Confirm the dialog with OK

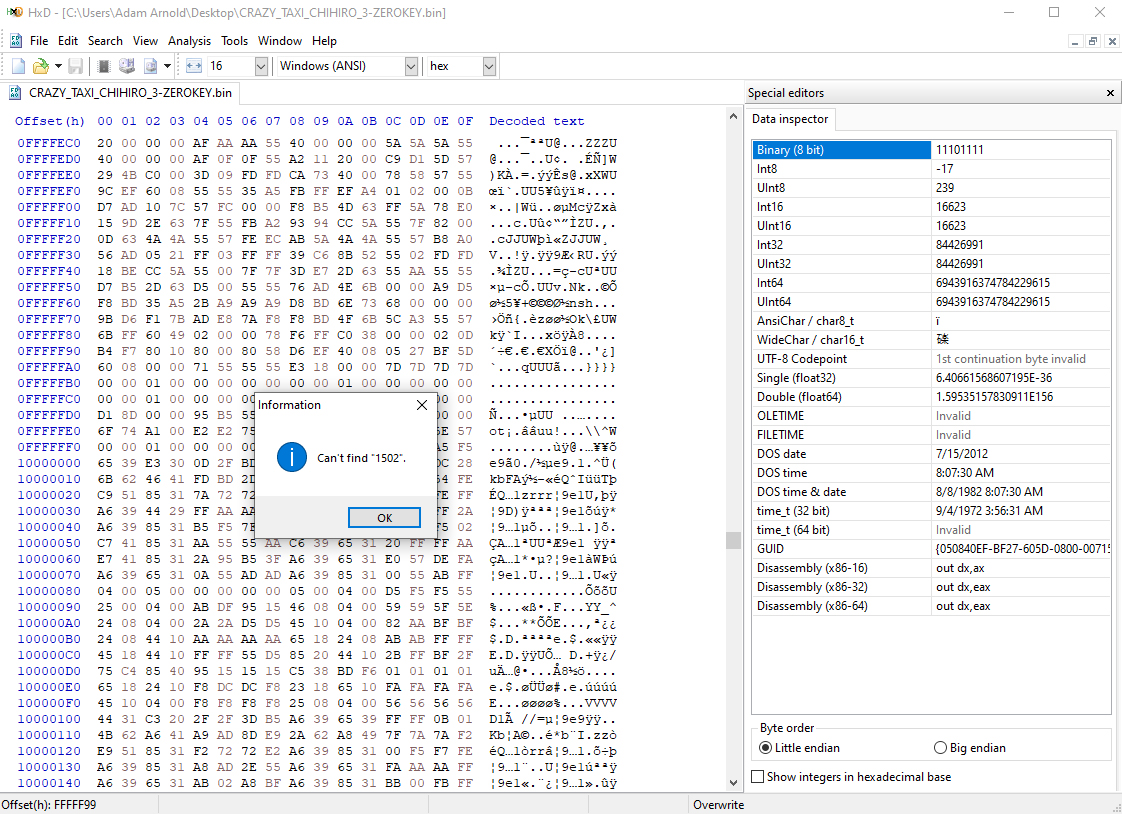384,518
